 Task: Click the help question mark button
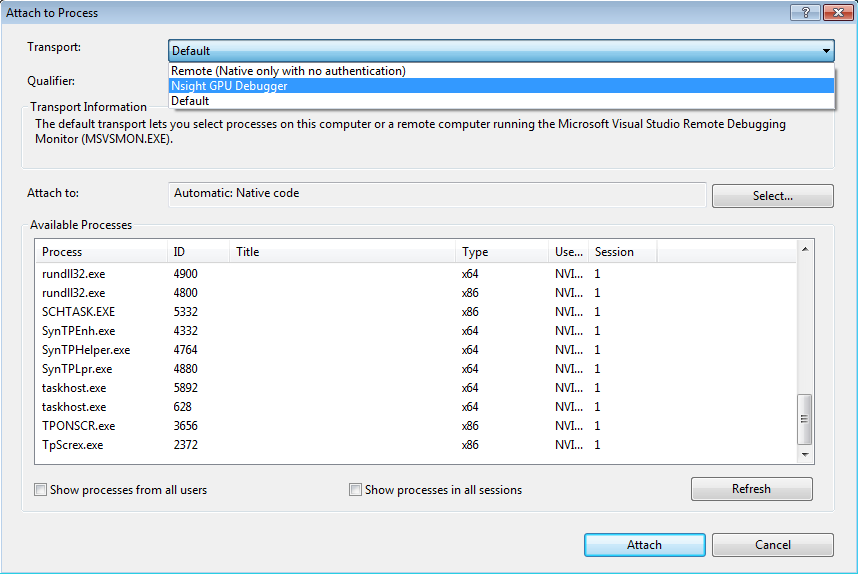click(805, 12)
